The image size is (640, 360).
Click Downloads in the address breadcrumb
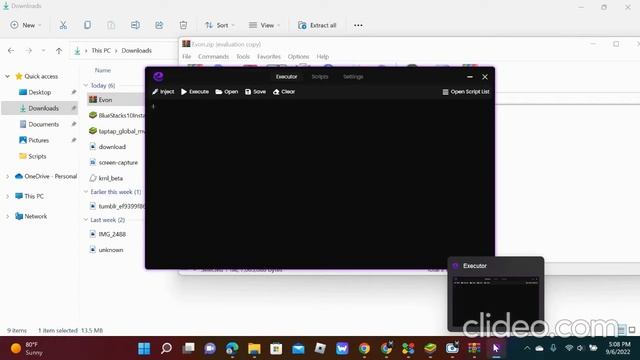click(x=136, y=51)
